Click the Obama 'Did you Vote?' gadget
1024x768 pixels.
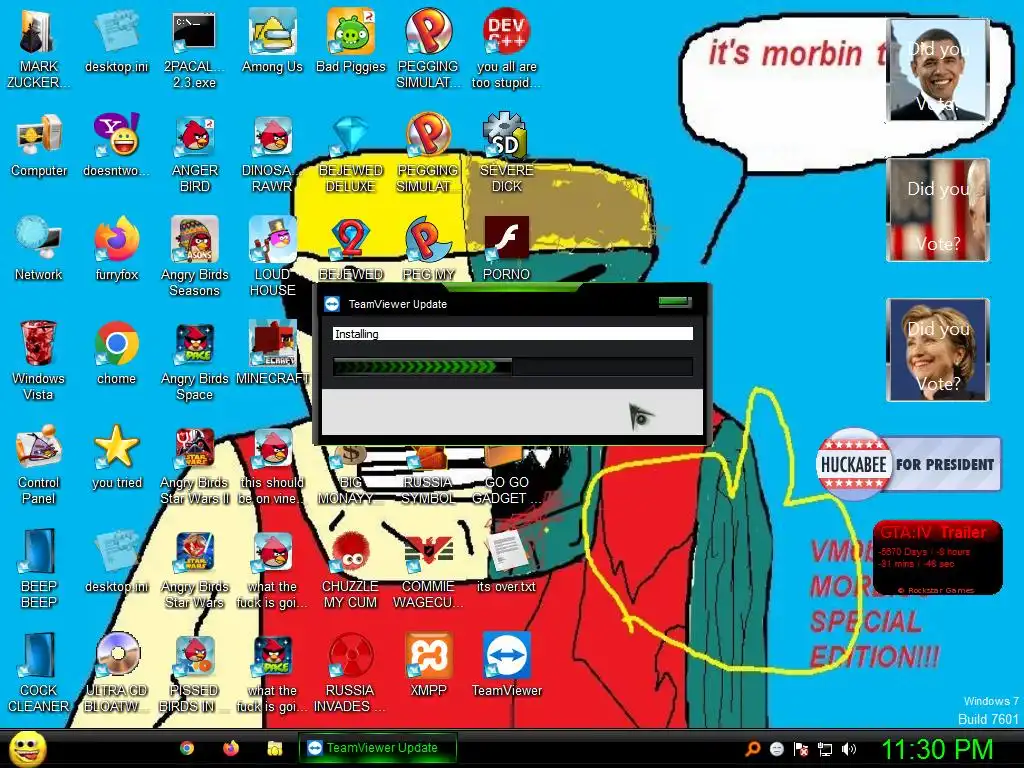(938, 70)
